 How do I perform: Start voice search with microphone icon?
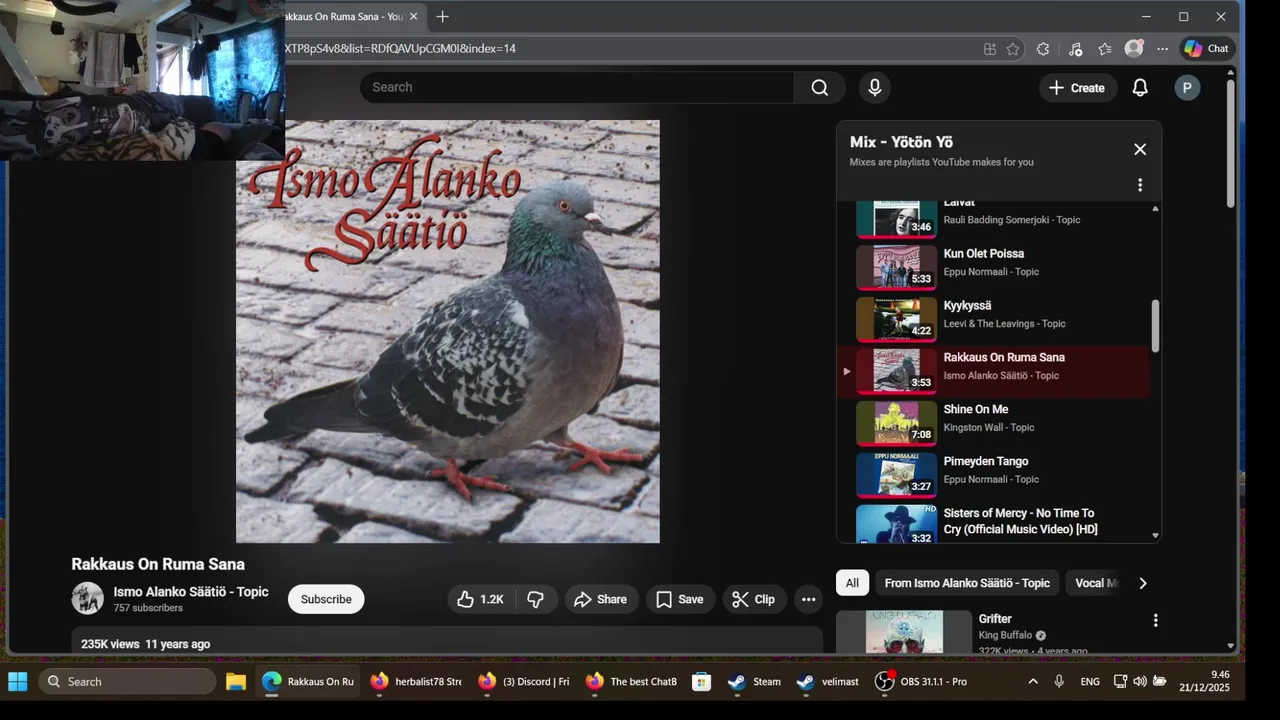click(875, 87)
